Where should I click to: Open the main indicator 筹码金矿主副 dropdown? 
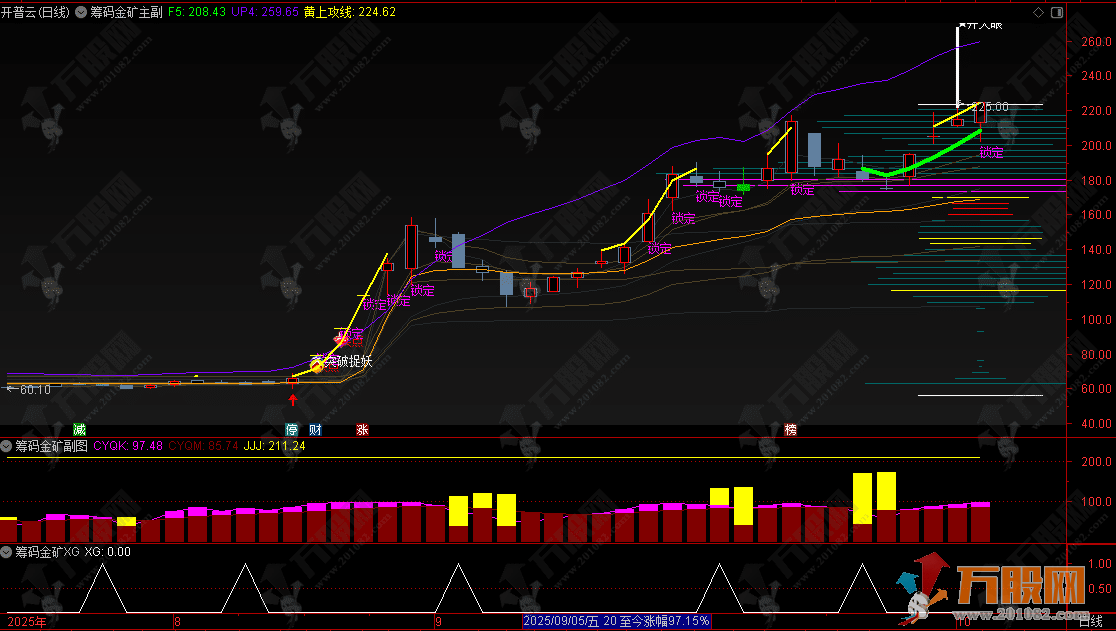point(81,12)
